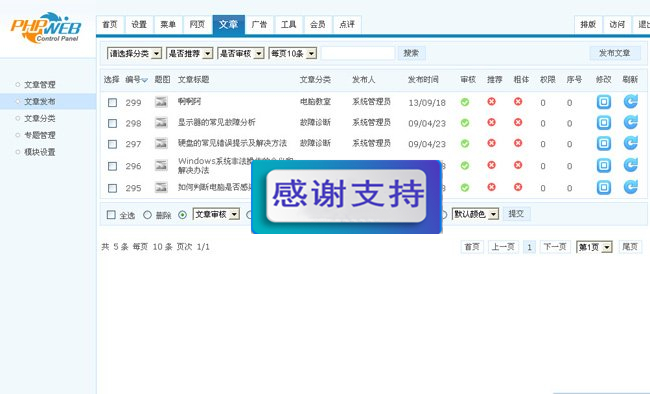Screen dimensions: 650x394
Task: Click the sort arrow beside 编号 column
Action: pyautogui.click(x=145, y=80)
